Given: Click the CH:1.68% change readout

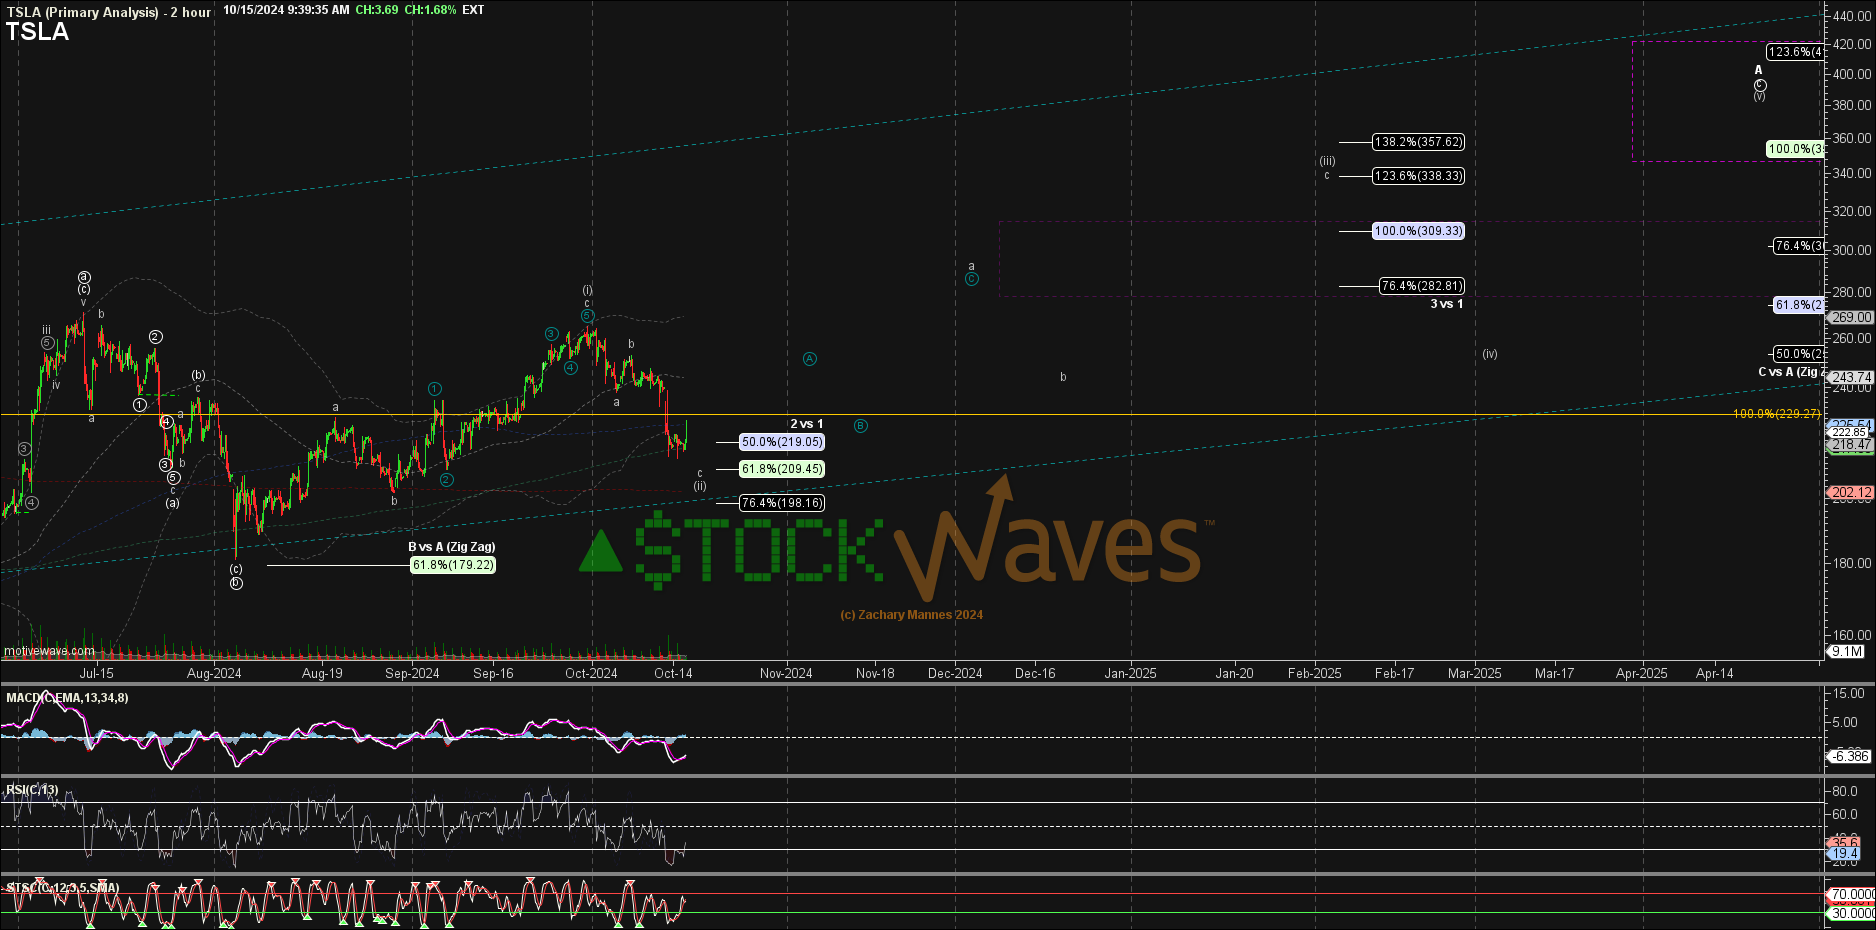Looking at the screenshot, I should coord(430,10).
